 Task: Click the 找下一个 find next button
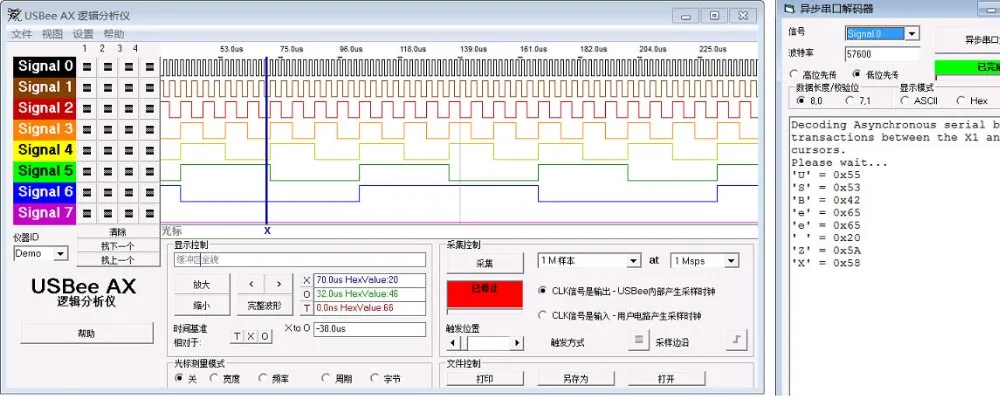point(118,246)
